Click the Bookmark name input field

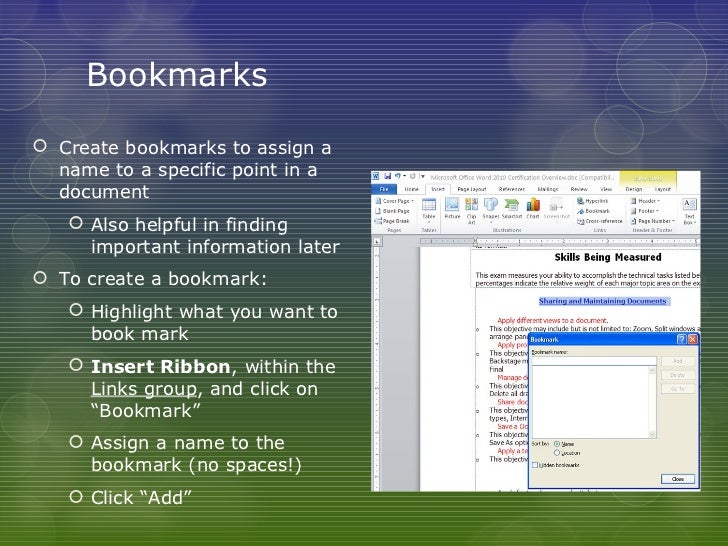point(594,361)
